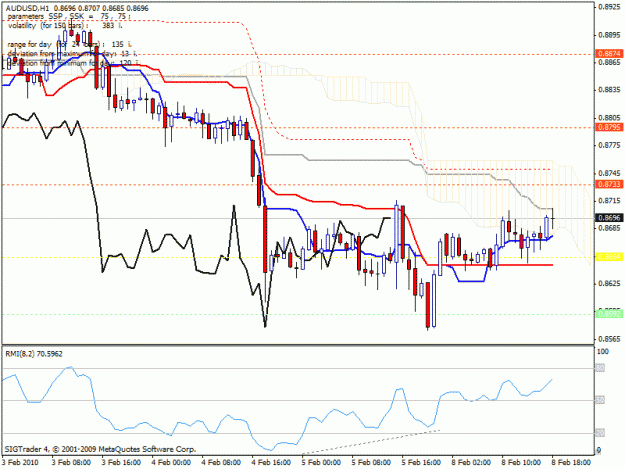The image size is (625, 469).
Task: Click the 0.8835 price scale label
Action: [609, 90]
